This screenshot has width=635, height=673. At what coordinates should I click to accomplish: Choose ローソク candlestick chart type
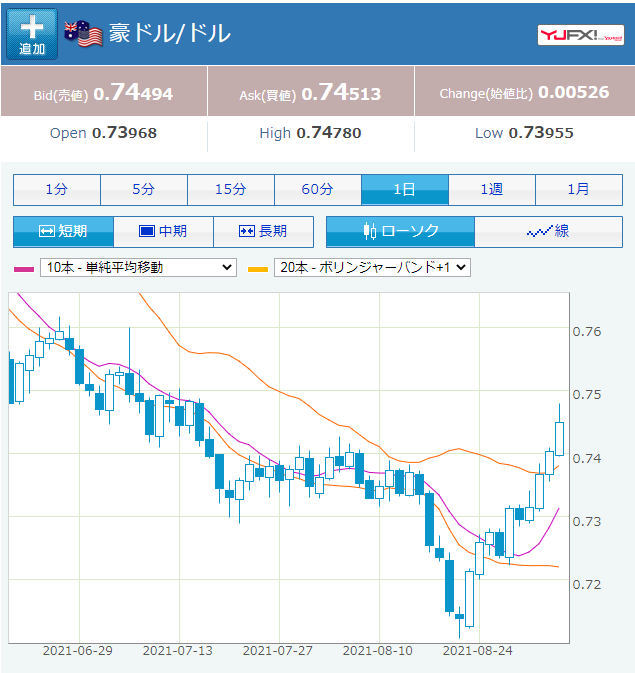pyautogui.click(x=401, y=232)
